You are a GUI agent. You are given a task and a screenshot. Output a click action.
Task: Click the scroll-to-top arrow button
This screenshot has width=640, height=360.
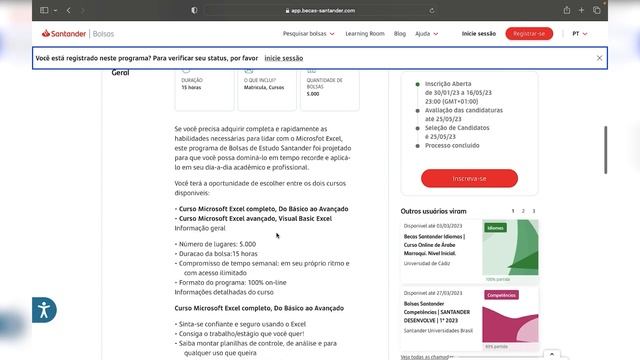click(x=551, y=354)
